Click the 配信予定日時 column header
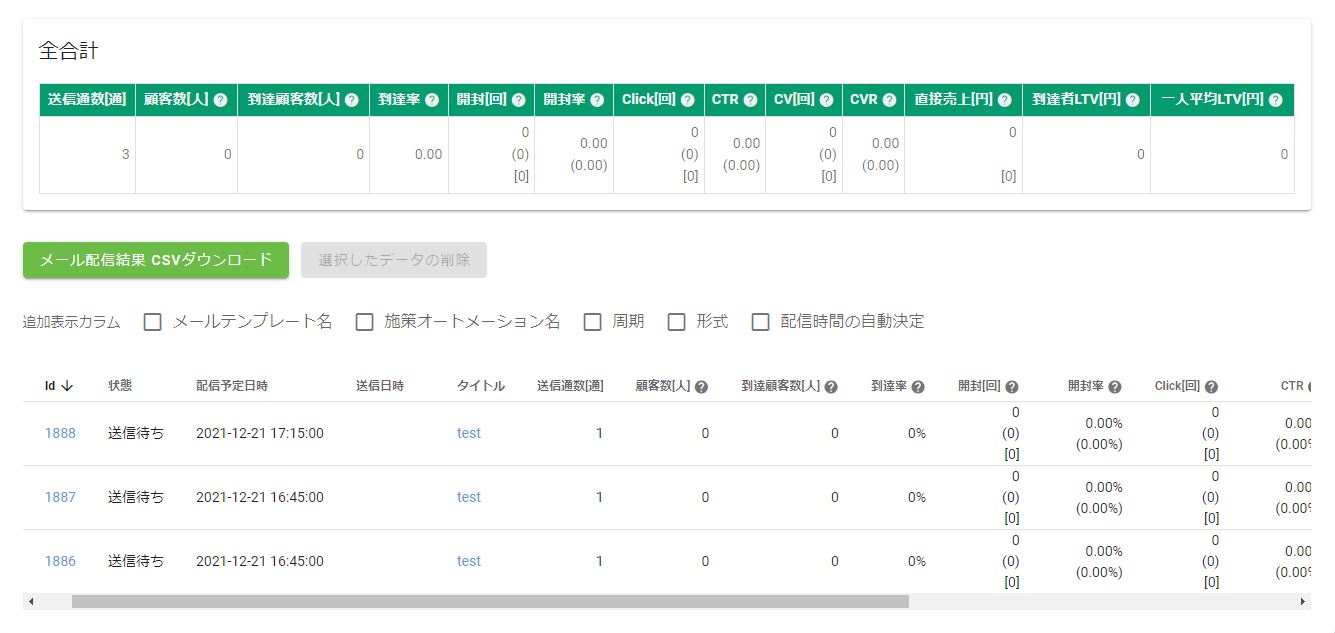Image resolution: width=1335 pixels, height=633 pixels. coord(232,386)
